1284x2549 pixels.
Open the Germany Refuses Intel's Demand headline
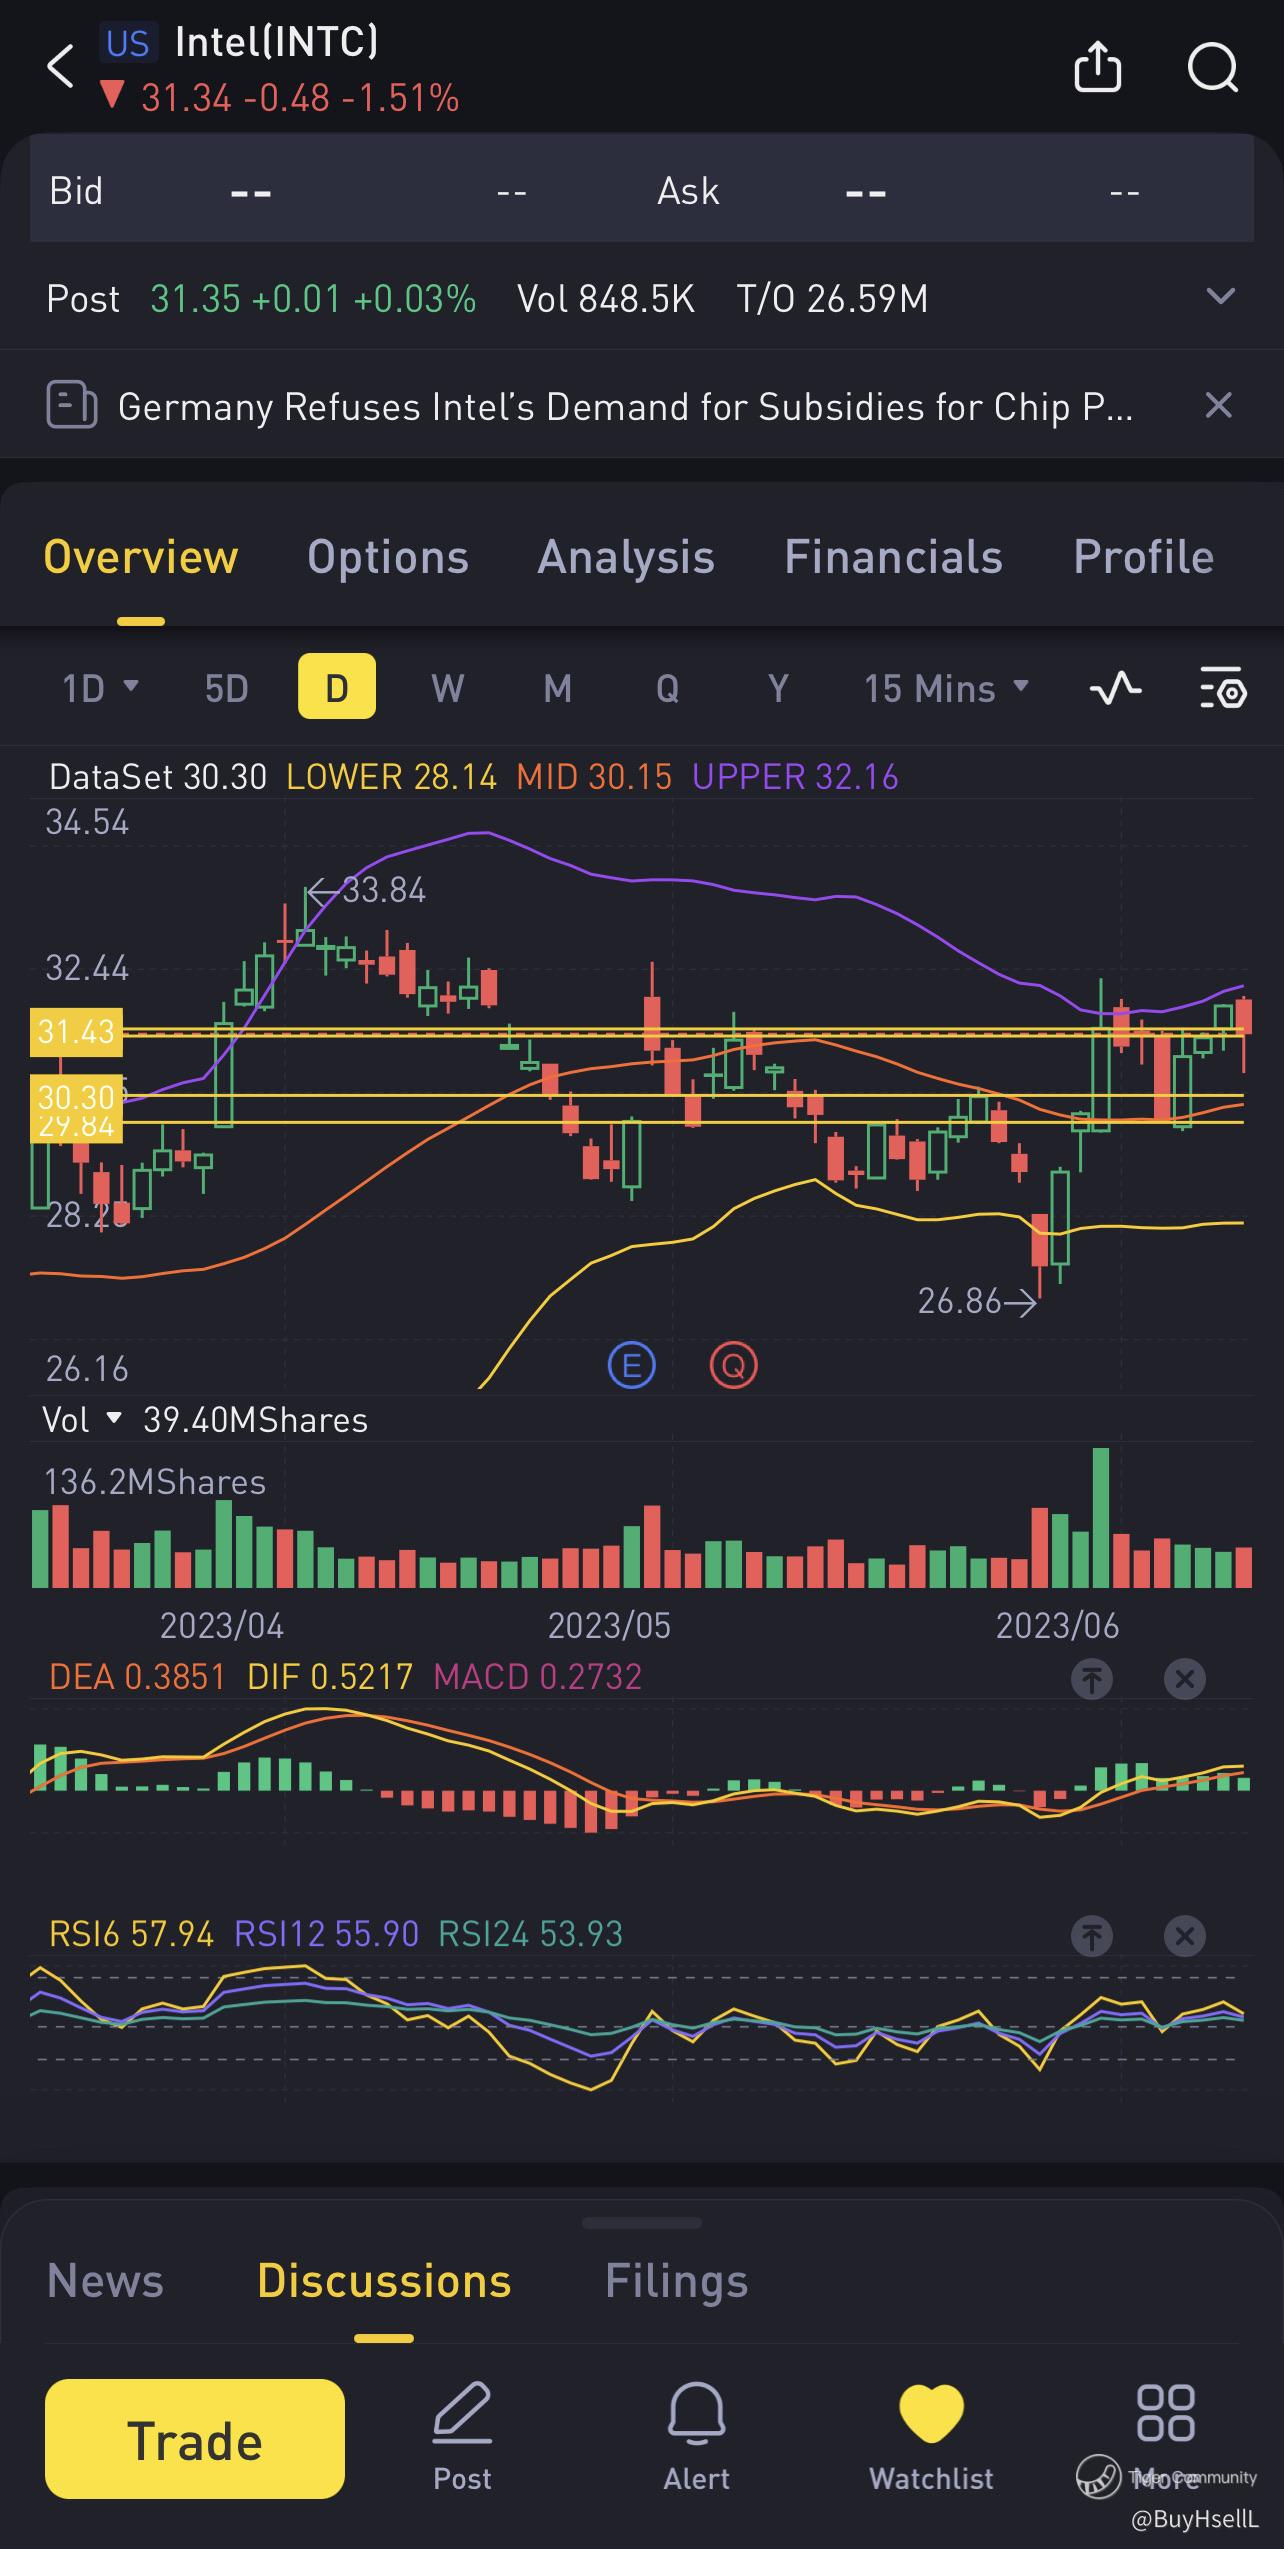625,407
